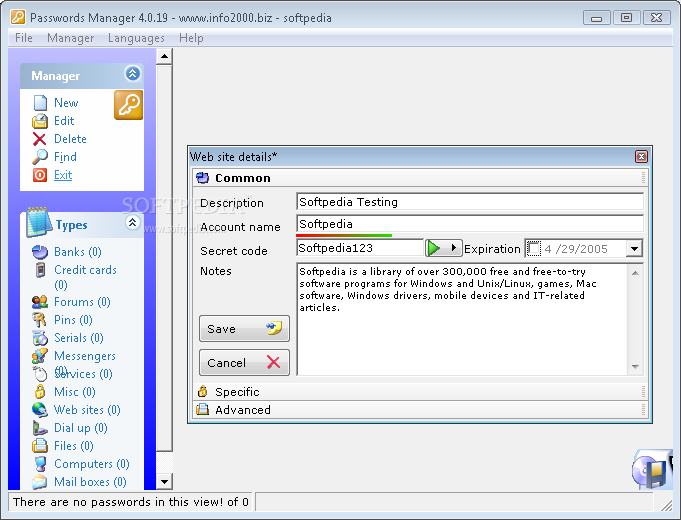
Task: Click the Types notepad icon
Action: tap(39, 222)
